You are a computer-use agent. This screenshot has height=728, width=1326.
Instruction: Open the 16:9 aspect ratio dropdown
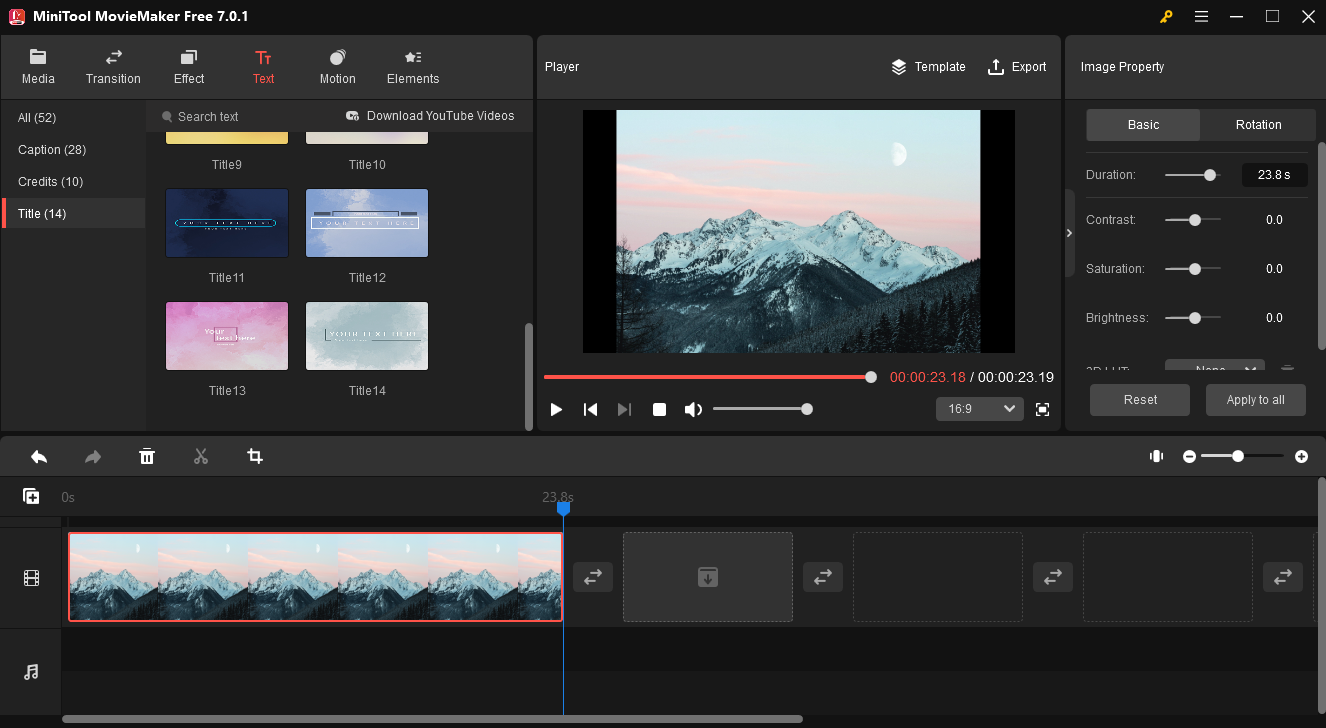click(980, 409)
